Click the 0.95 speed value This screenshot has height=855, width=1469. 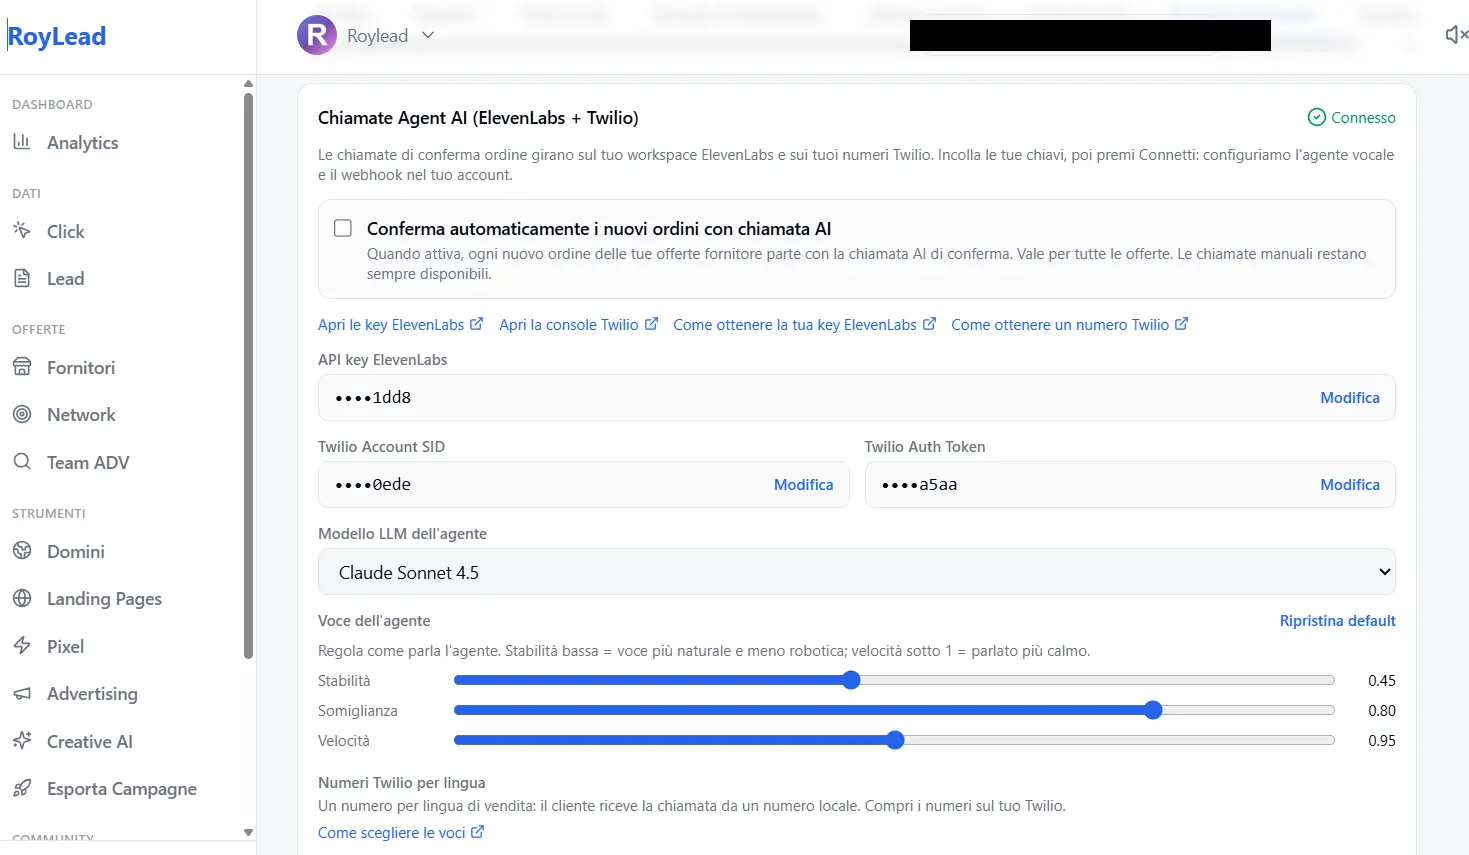click(1381, 740)
